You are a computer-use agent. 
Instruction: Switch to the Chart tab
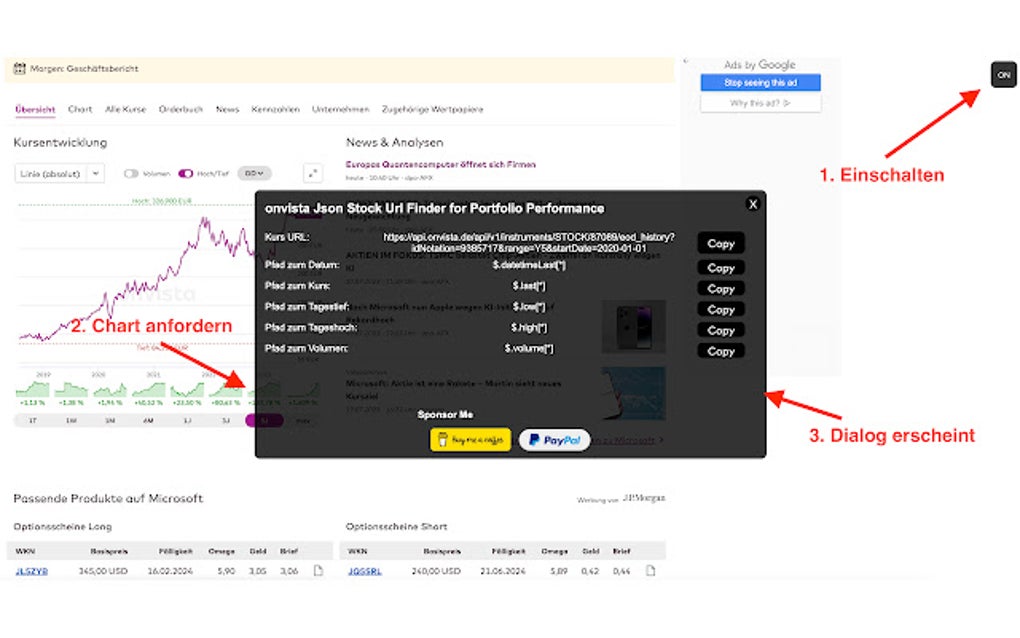tap(79, 109)
